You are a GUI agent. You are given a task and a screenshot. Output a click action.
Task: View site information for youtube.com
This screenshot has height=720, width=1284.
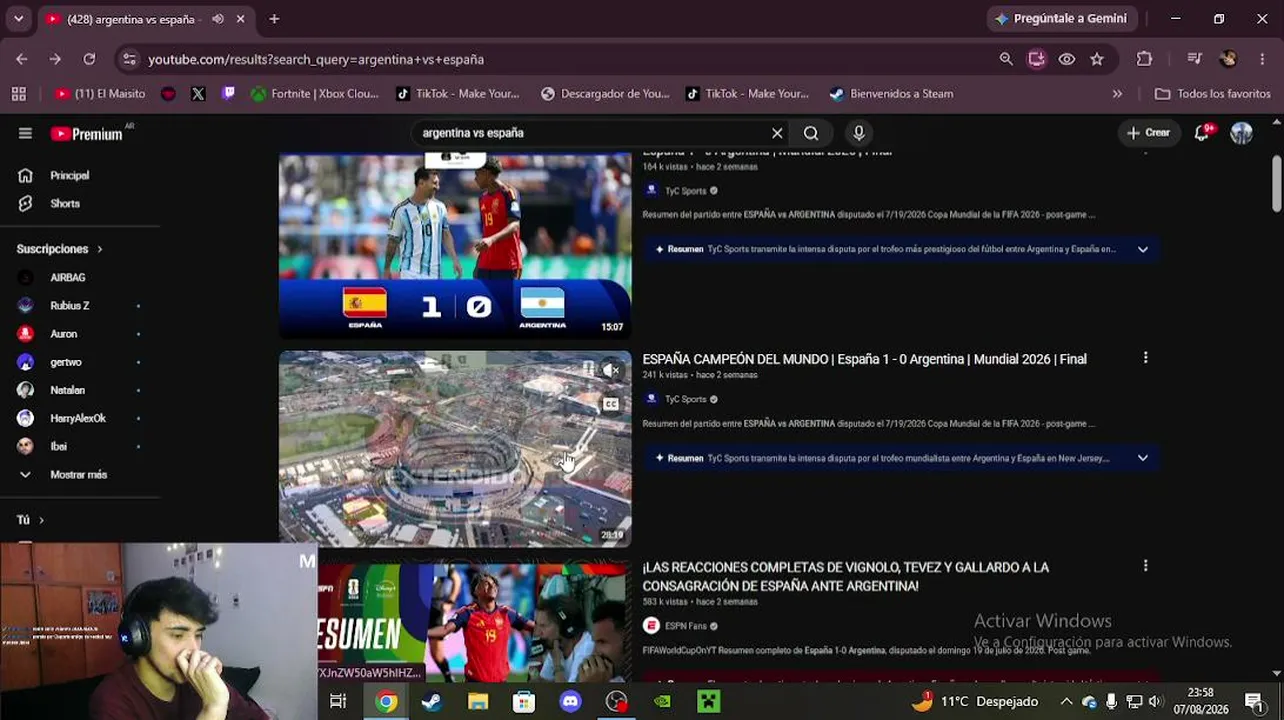pyautogui.click(x=129, y=59)
